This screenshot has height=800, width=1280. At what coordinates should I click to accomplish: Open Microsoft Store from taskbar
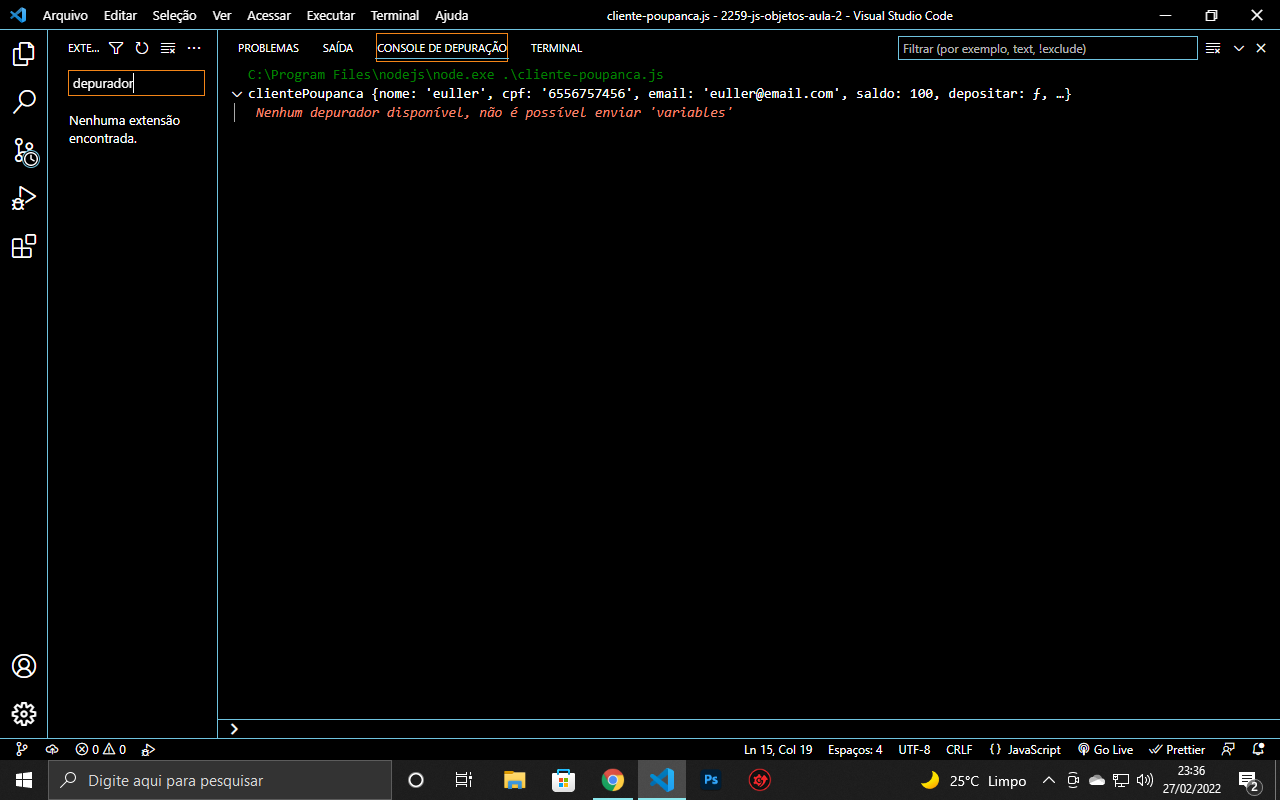[563, 780]
